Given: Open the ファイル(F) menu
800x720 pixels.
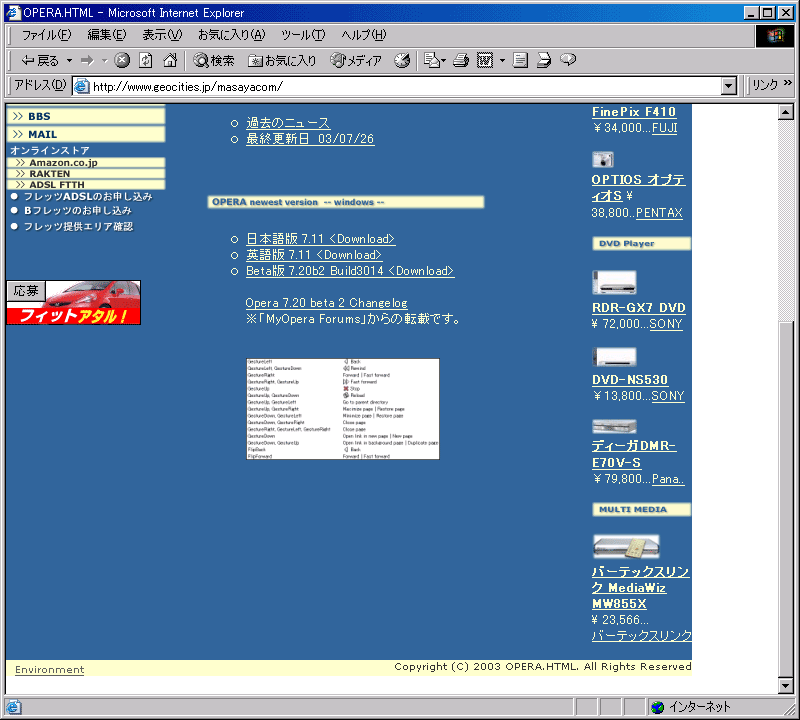Looking at the screenshot, I should (x=46, y=35).
